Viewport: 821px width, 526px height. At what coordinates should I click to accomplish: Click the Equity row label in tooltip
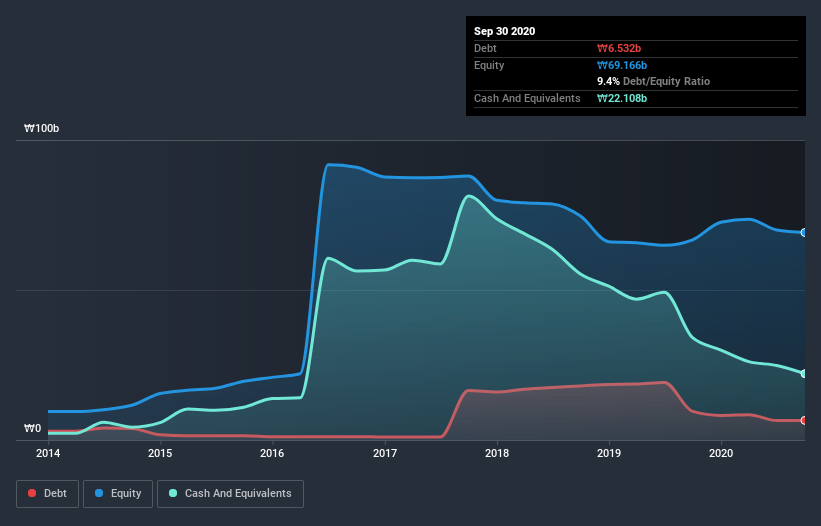click(x=489, y=65)
